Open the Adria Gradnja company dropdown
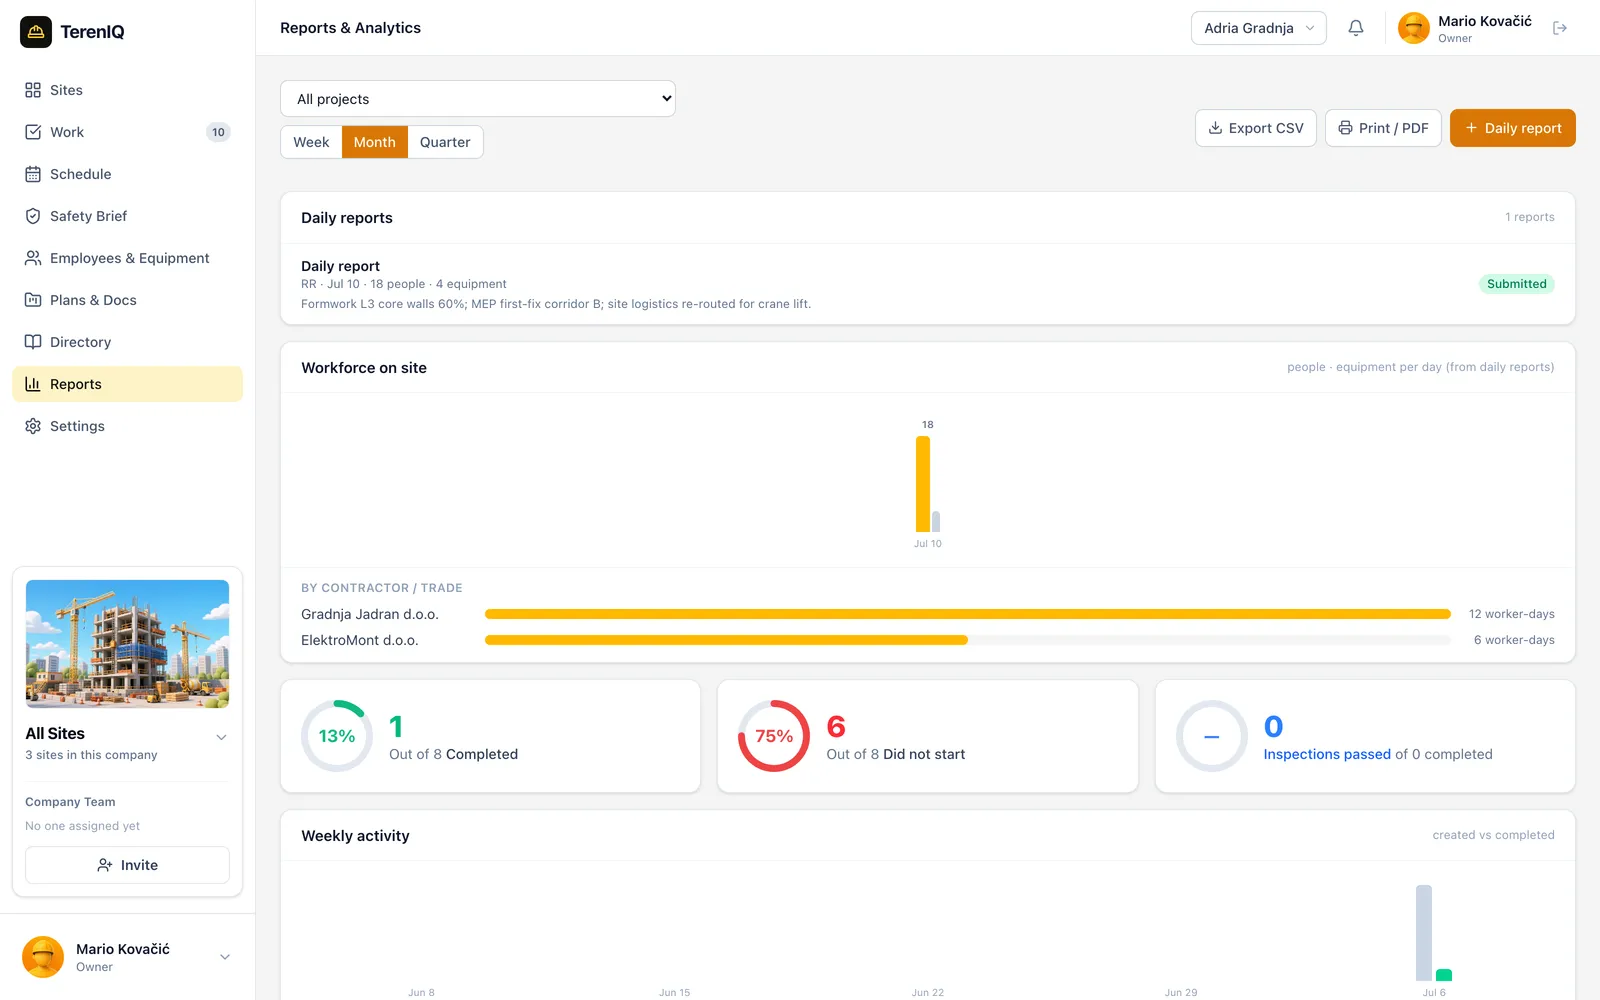The height and width of the screenshot is (1000, 1600). tap(1259, 28)
